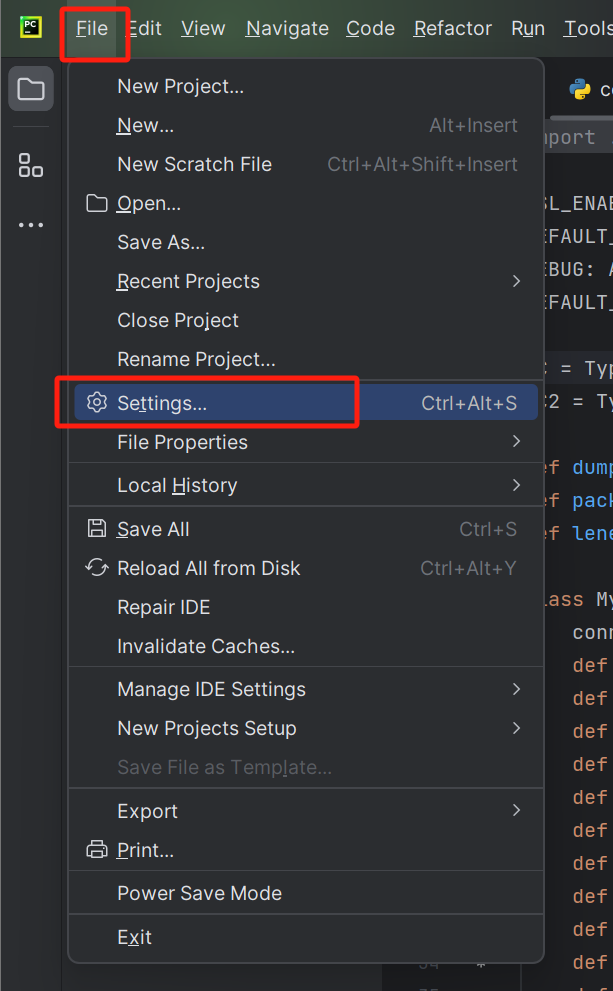Select New Project from File menu
Viewport: 613px width, 991px height.
point(180,86)
